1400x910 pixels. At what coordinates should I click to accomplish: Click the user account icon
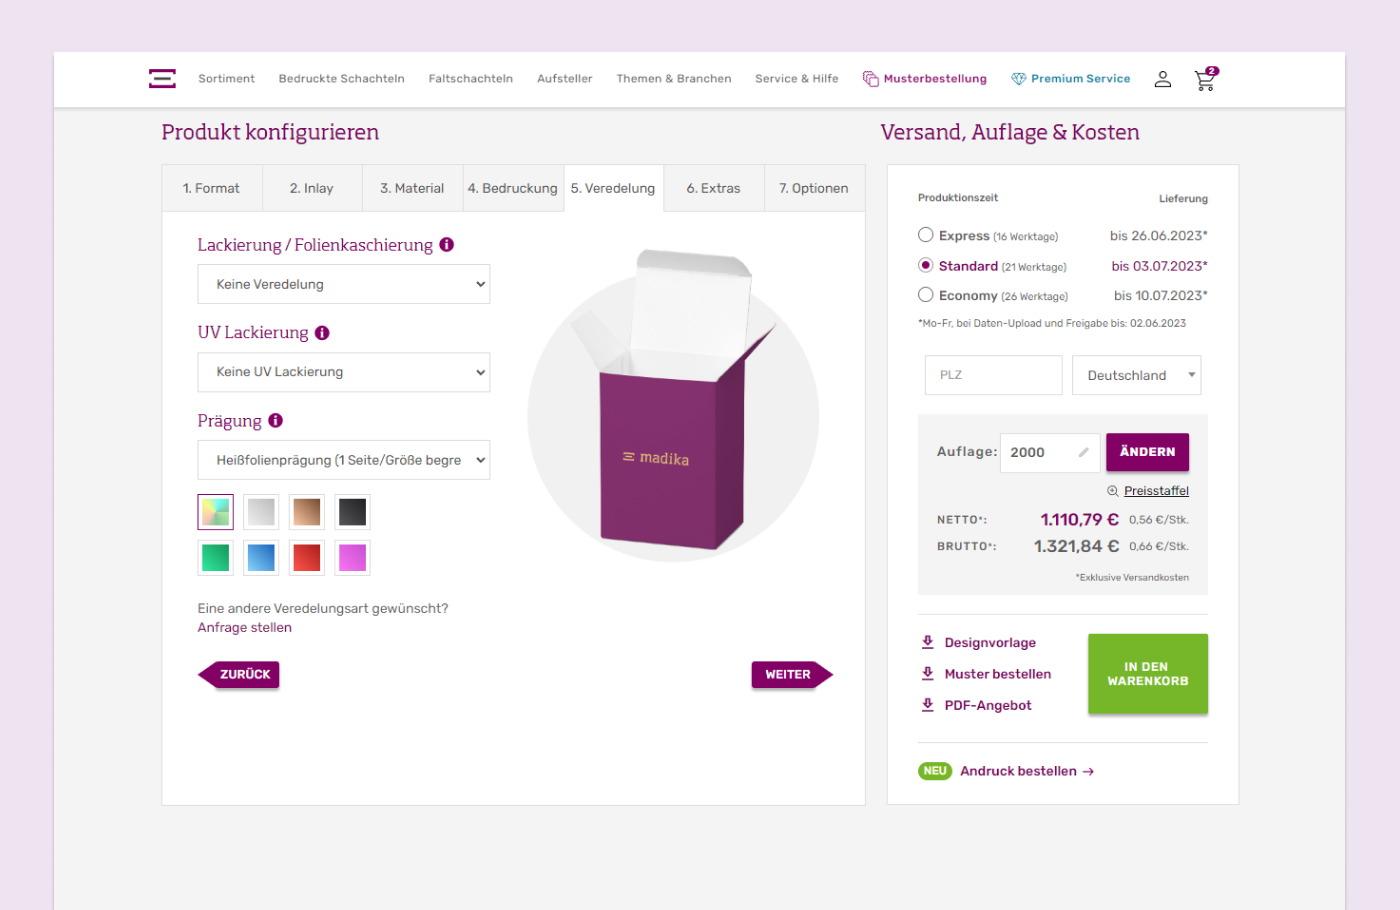(1162, 79)
